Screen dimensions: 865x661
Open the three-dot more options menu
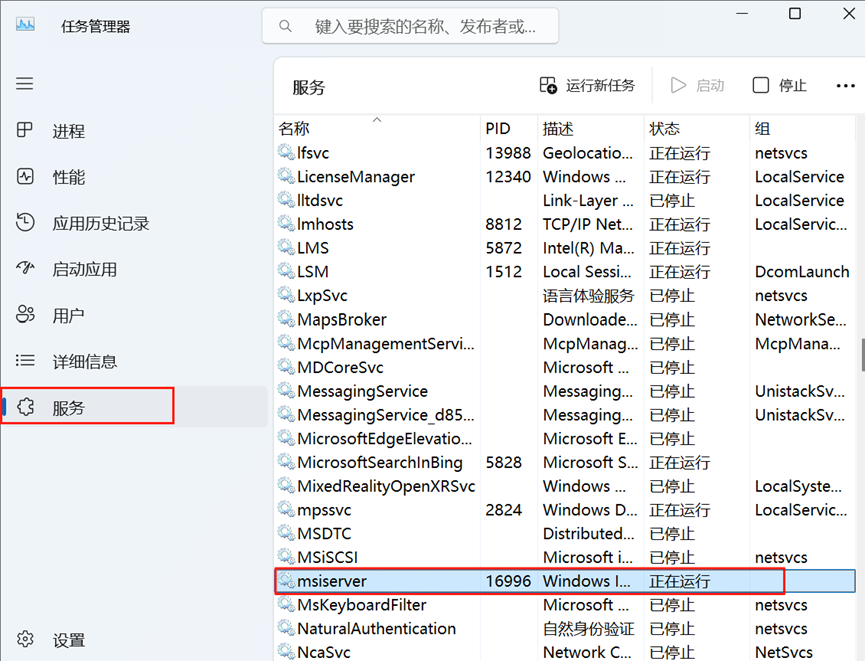coord(845,86)
